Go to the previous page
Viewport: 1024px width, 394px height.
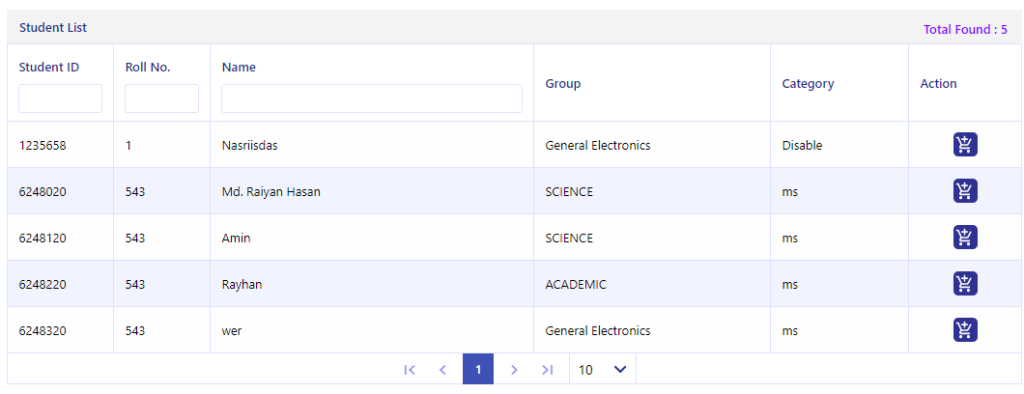tap(443, 370)
